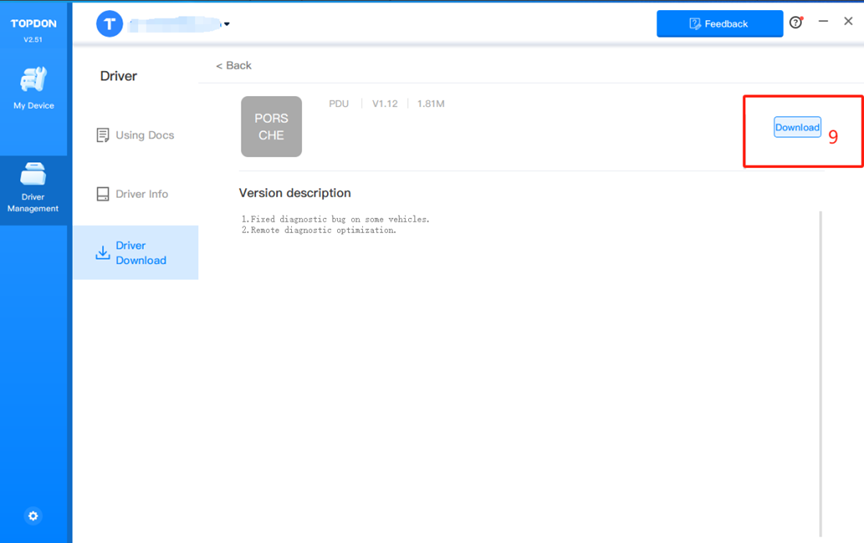Click the TOPDON logo

[34, 24]
